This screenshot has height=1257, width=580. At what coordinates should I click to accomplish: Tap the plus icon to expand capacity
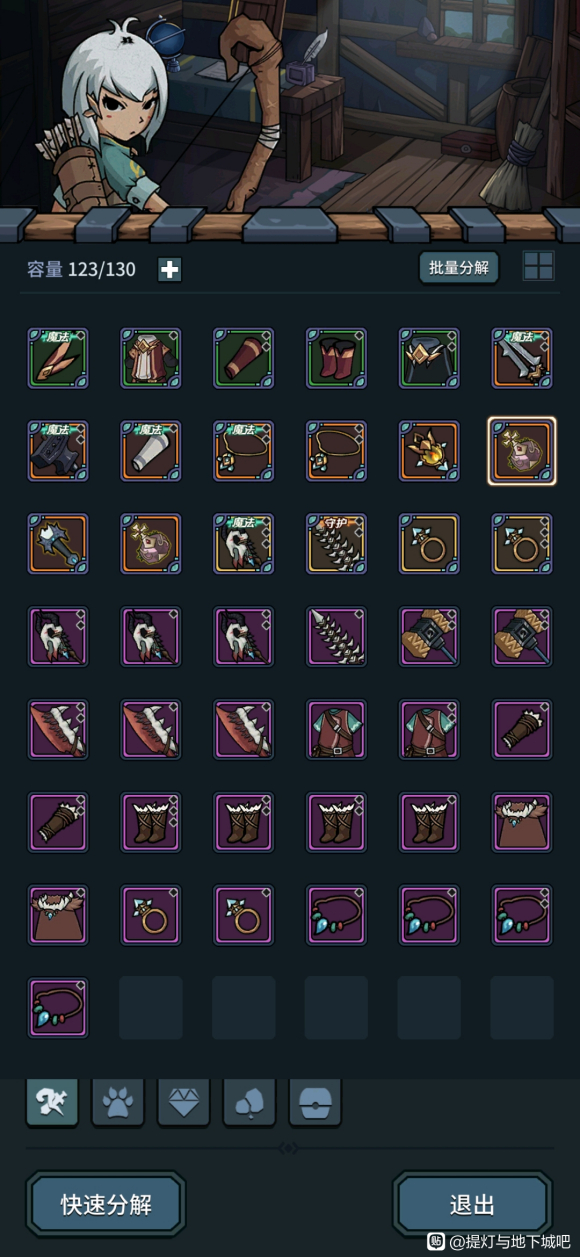coord(170,270)
